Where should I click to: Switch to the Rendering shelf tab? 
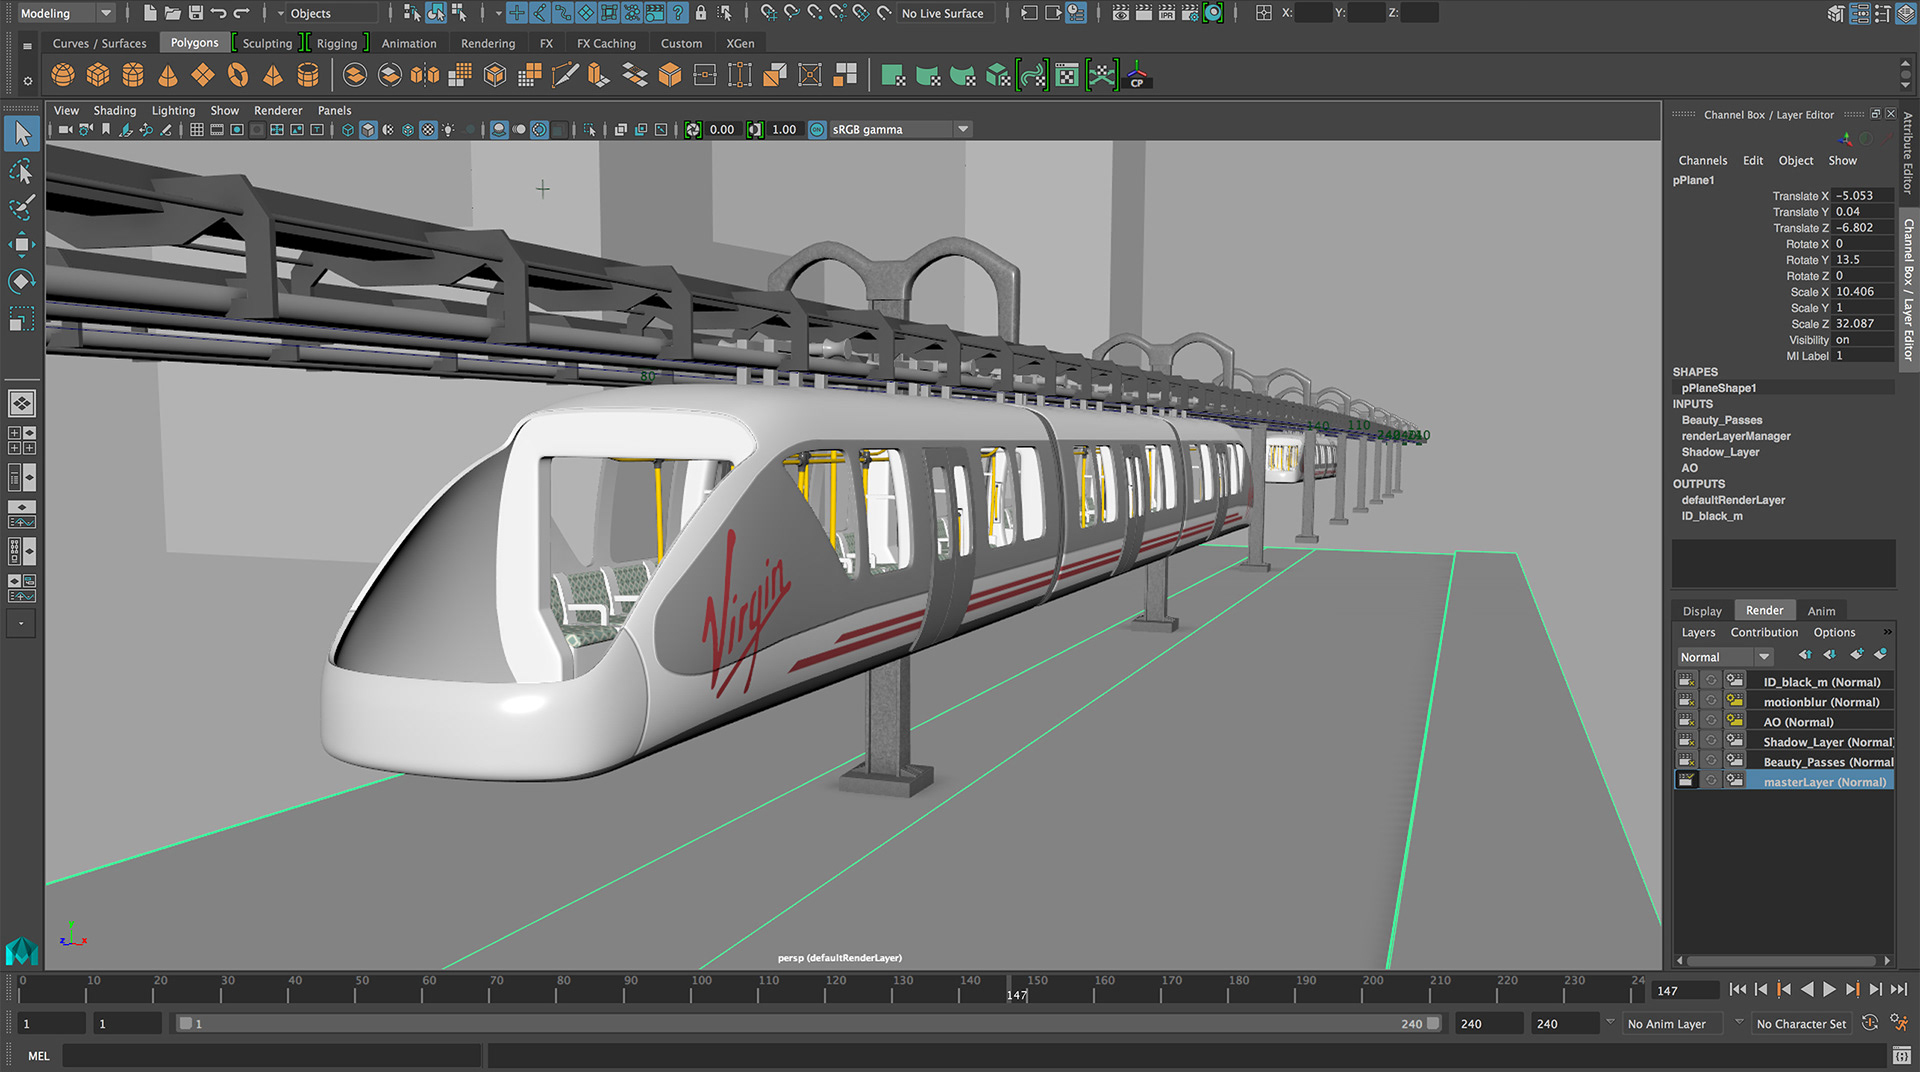488,43
